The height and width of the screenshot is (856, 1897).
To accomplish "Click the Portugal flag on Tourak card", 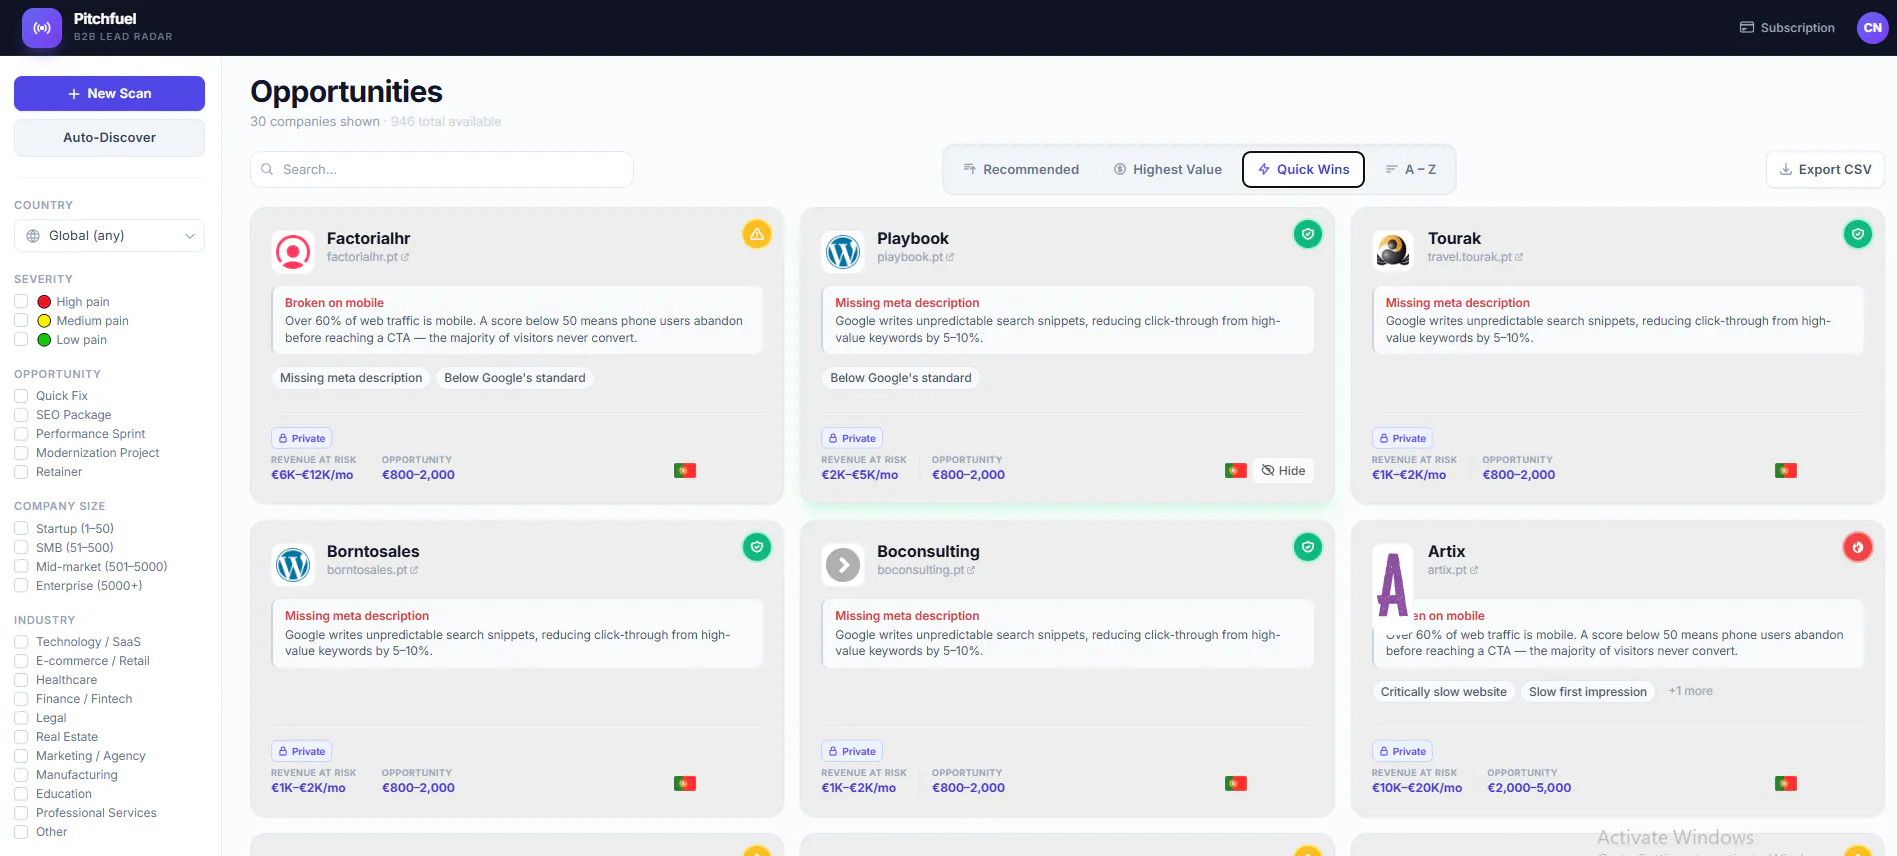I will pyautogui.click(x=1786, y=470).
